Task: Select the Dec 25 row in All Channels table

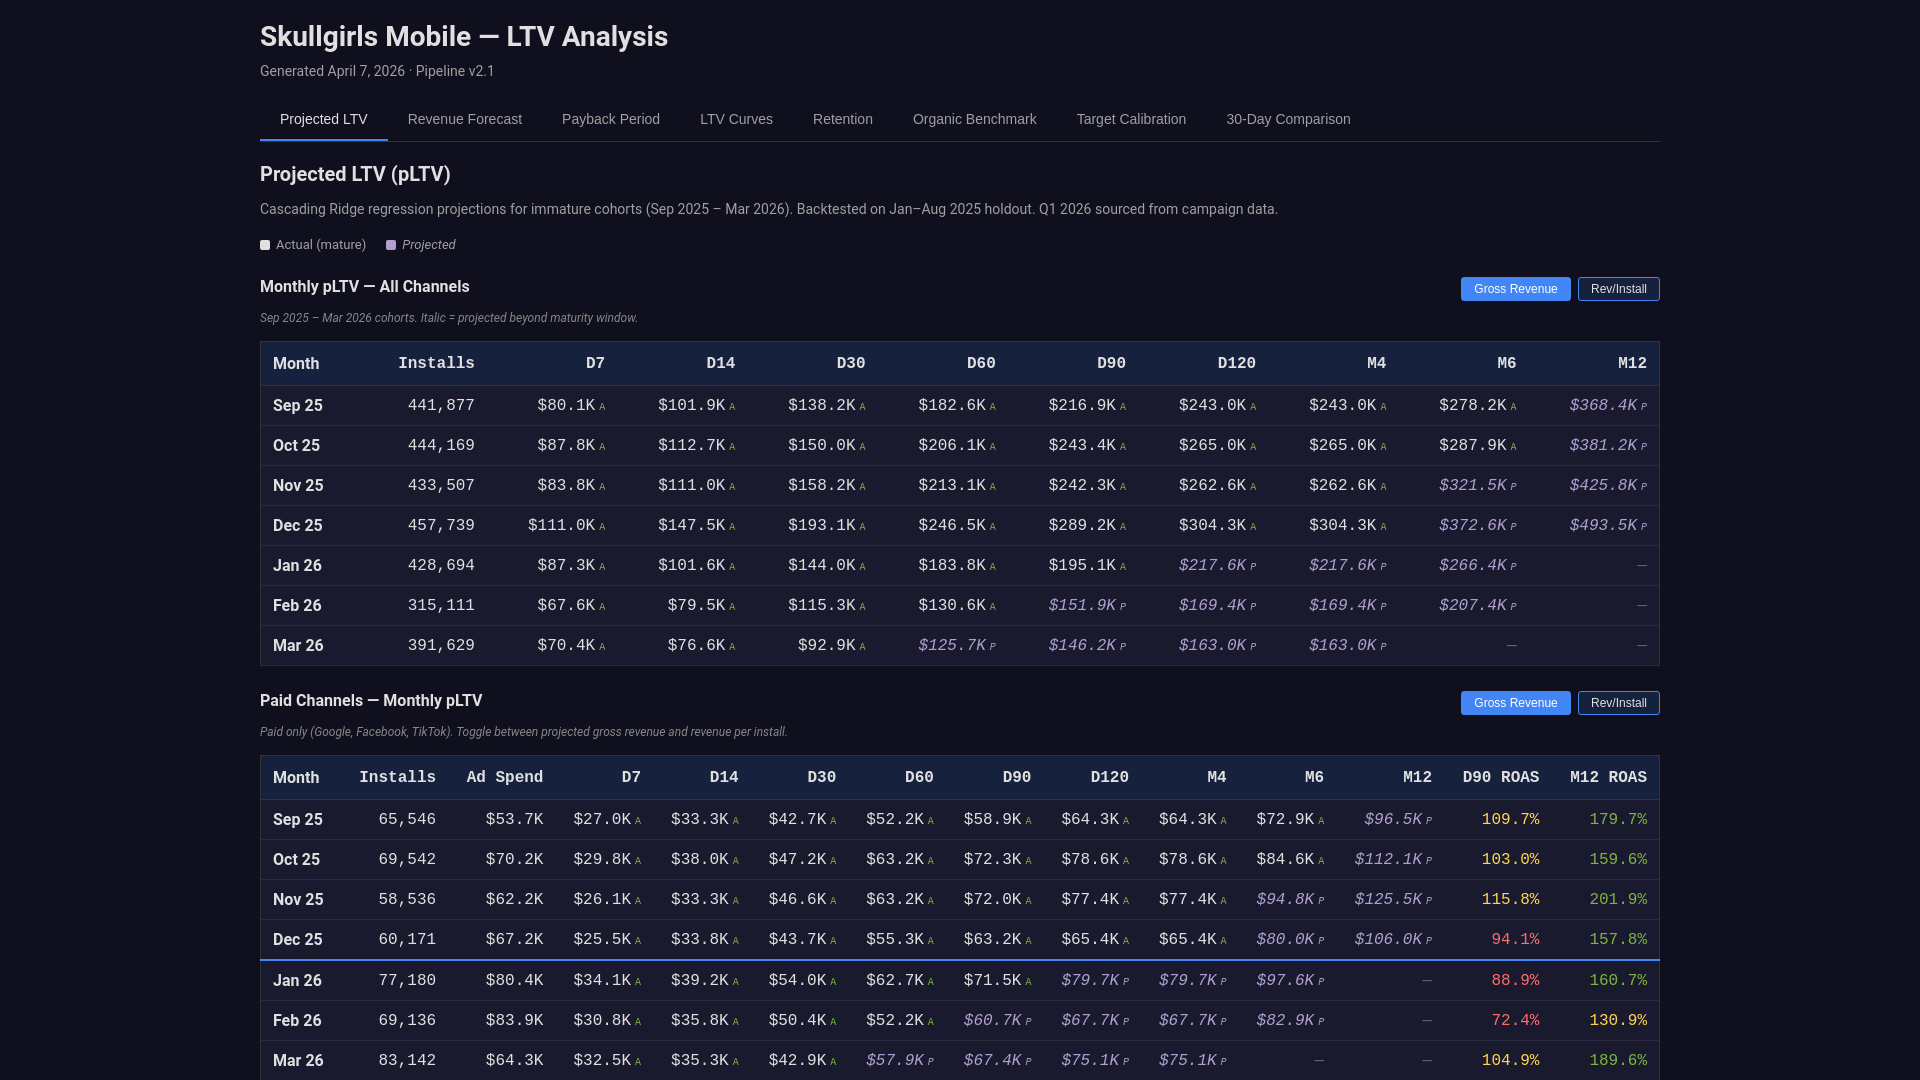Action: pos(298,526)
